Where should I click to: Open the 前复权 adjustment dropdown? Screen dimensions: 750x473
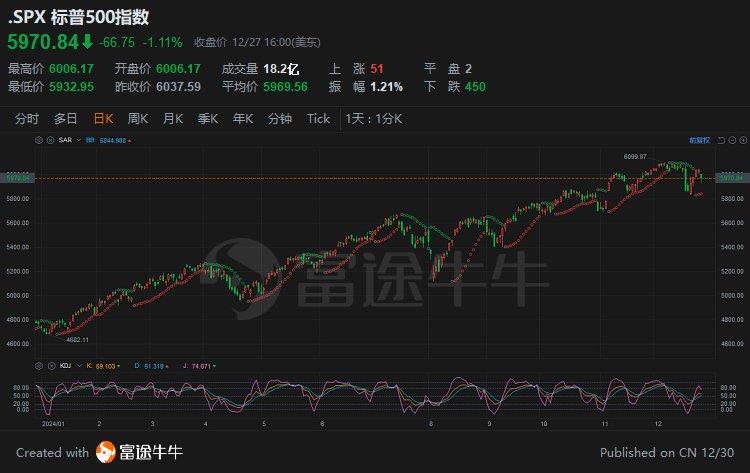click(x=698, y=141)
